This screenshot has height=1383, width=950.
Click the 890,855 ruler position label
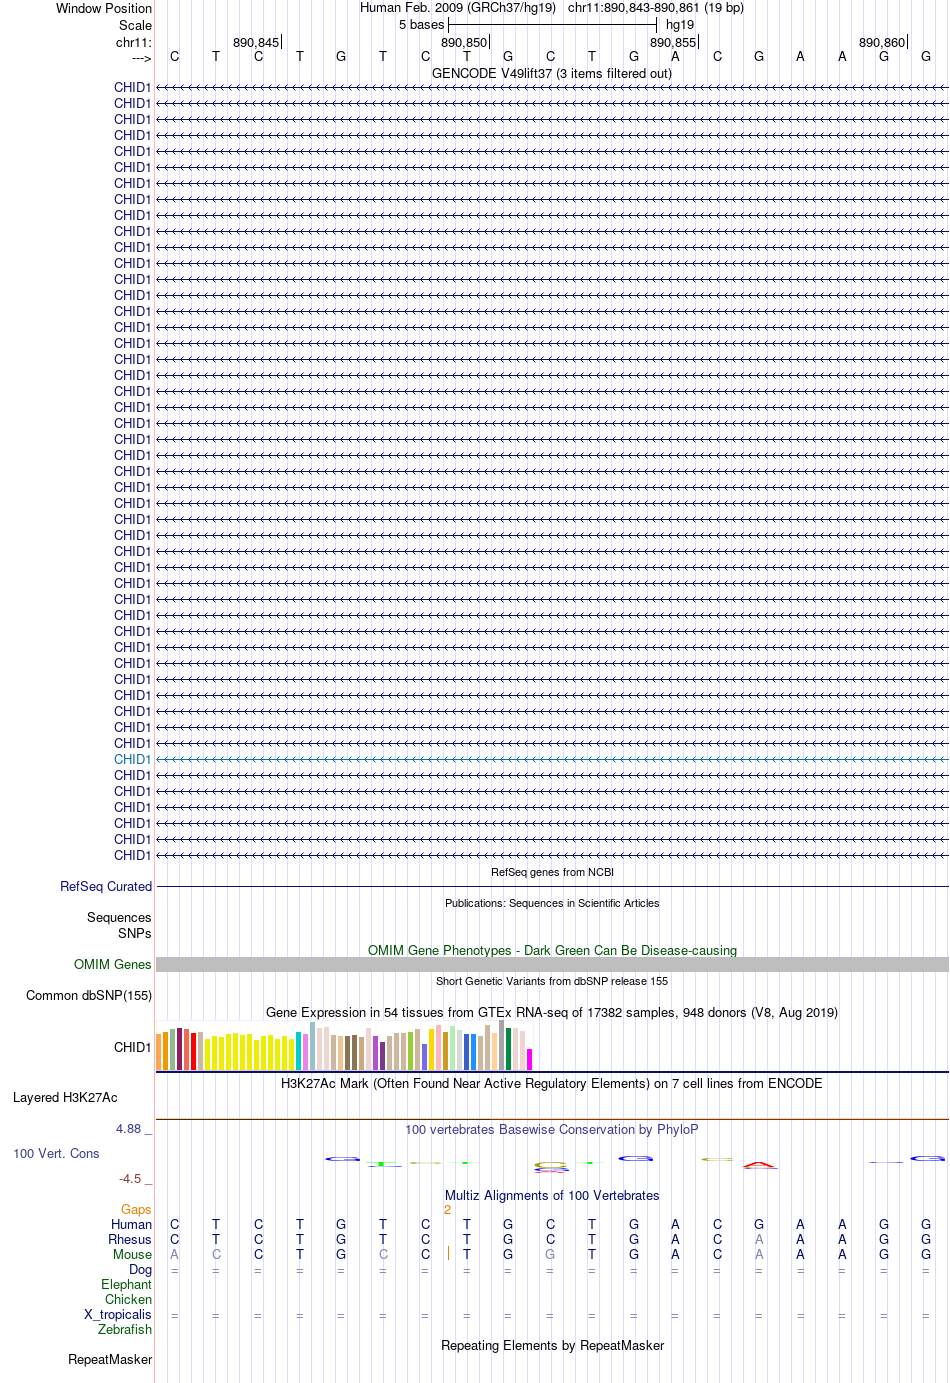click(673, 42)
